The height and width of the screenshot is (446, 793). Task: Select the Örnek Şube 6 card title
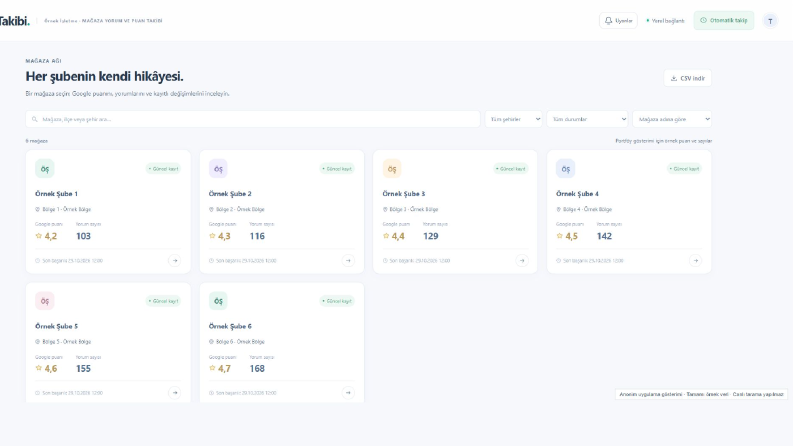point(230,326)
